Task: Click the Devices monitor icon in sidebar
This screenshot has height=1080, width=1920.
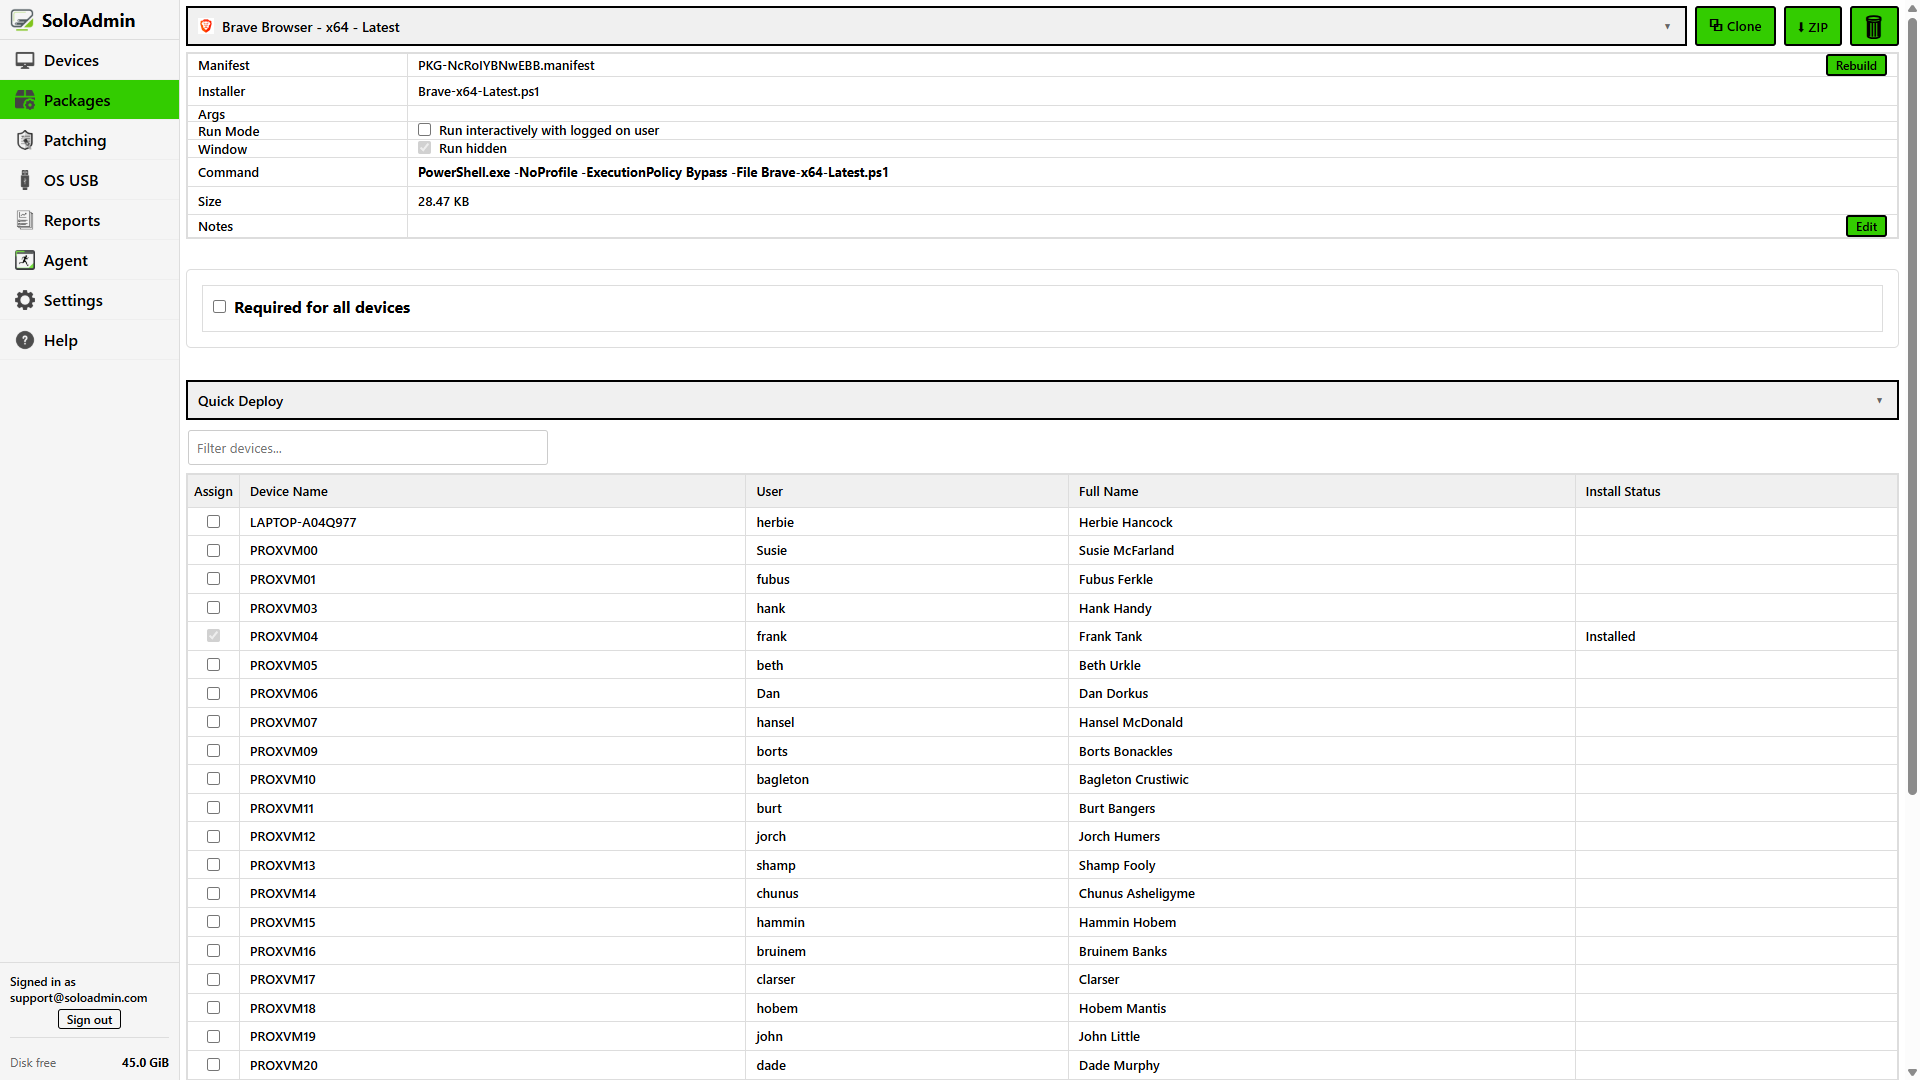Action: [x=25, y=61]
